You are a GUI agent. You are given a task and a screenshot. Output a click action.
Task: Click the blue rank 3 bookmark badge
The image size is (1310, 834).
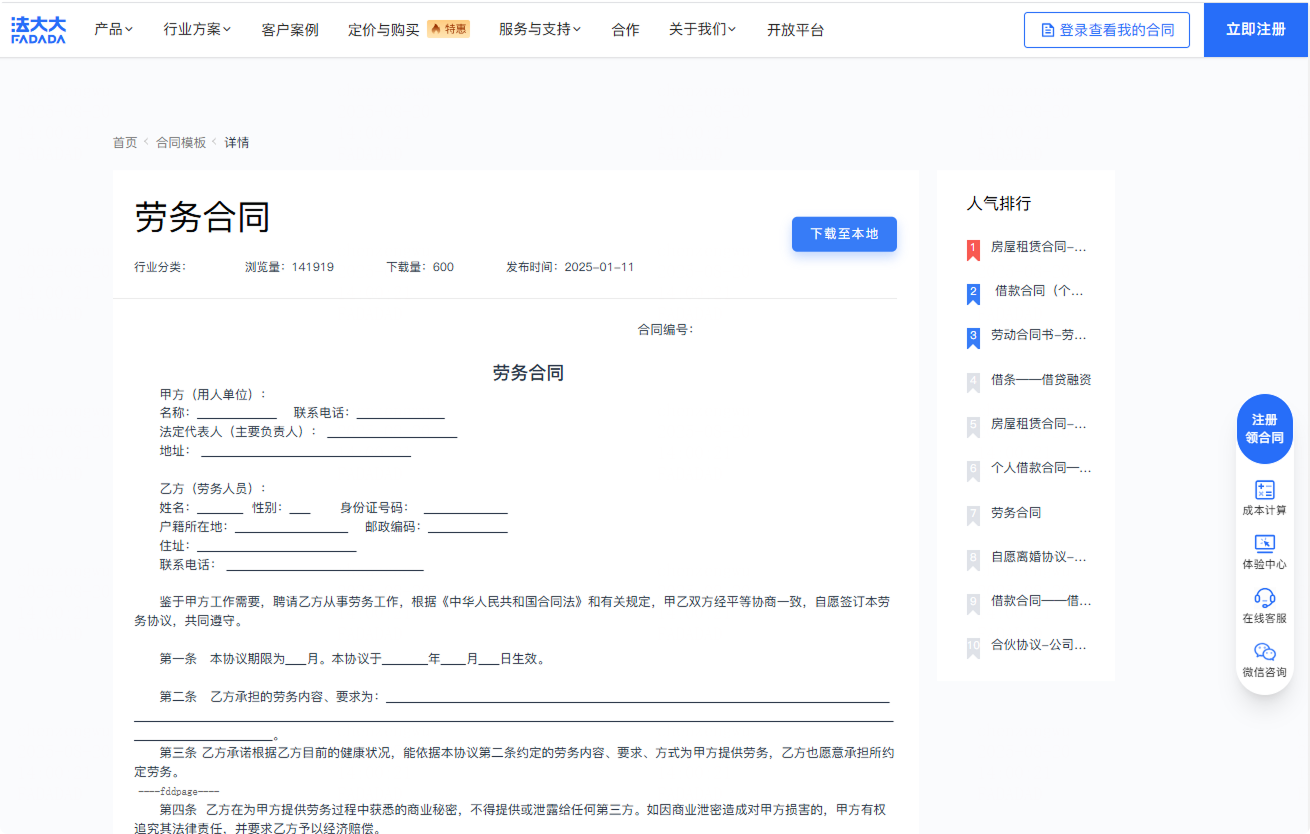click(x=973, y=338)
